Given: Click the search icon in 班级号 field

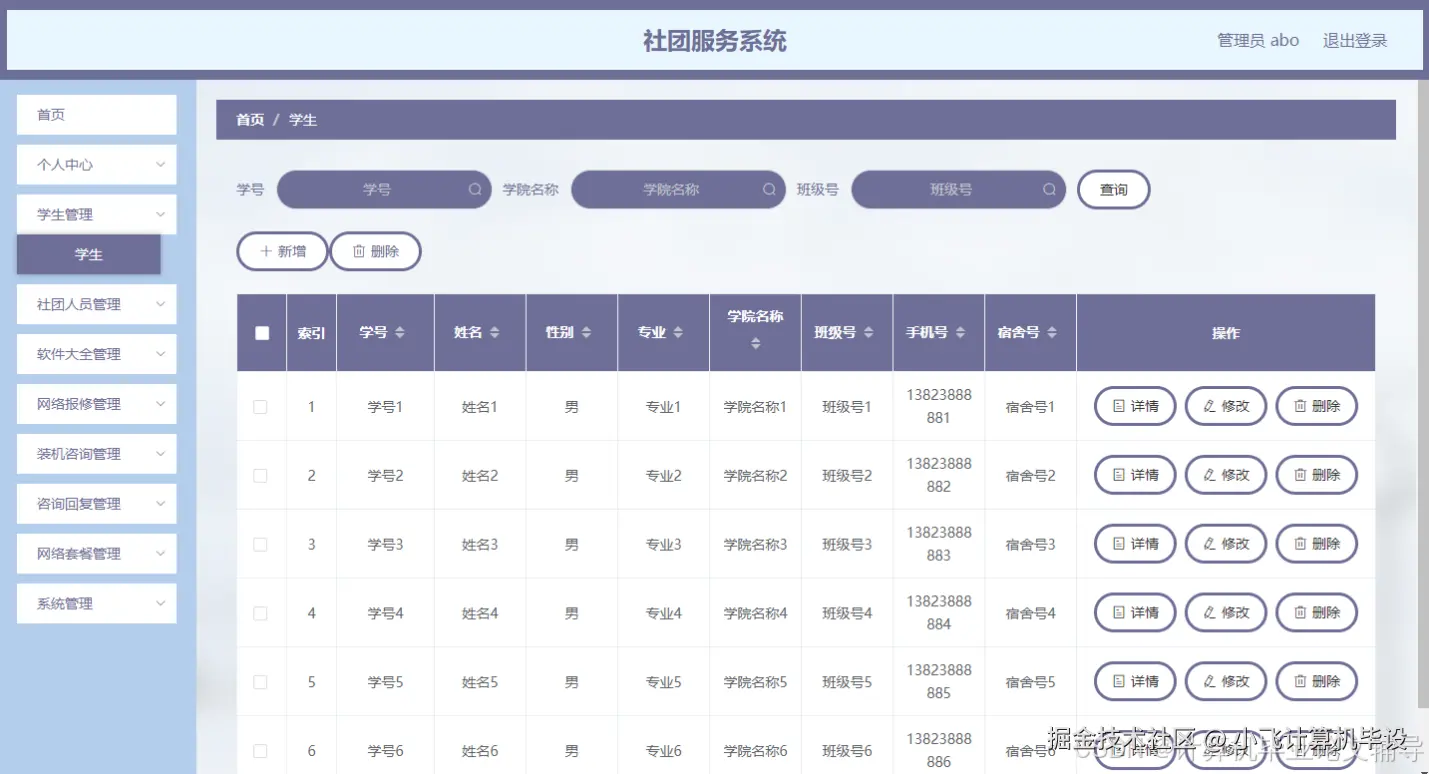Looking at the screenshot, I should tap(1049, 189).
